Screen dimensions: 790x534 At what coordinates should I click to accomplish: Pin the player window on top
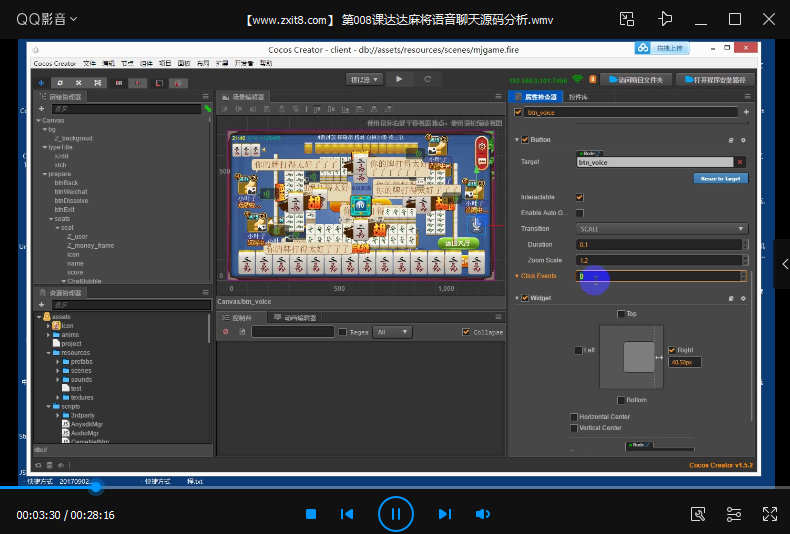click(665, 19)
